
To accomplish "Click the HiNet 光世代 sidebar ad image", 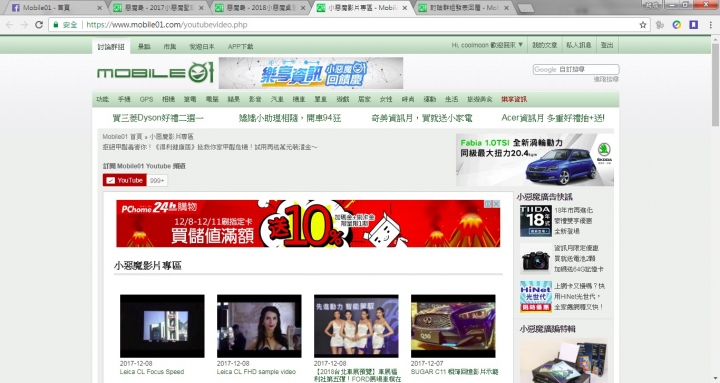I will click(x=535, y=297).
